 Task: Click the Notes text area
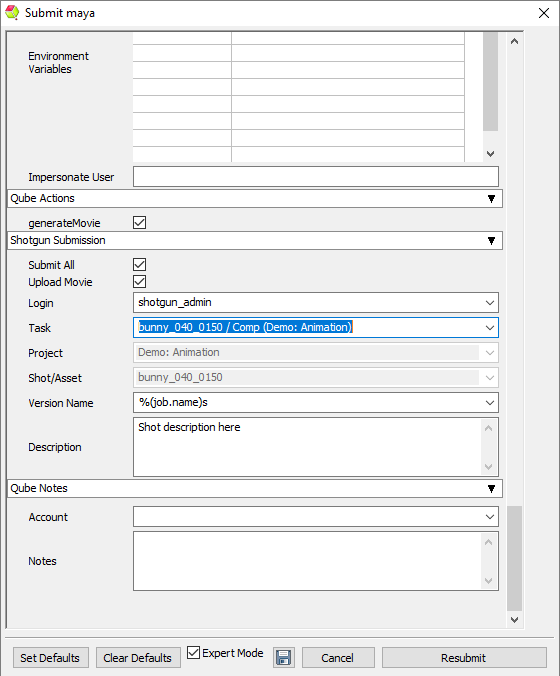[308, 561]
